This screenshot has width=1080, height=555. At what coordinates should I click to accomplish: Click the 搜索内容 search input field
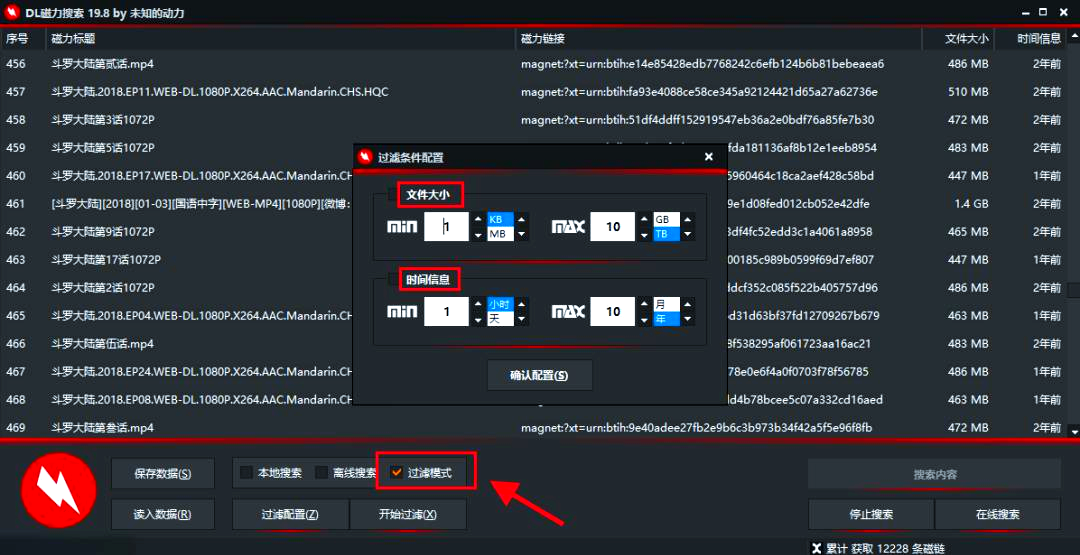(934, 474)
